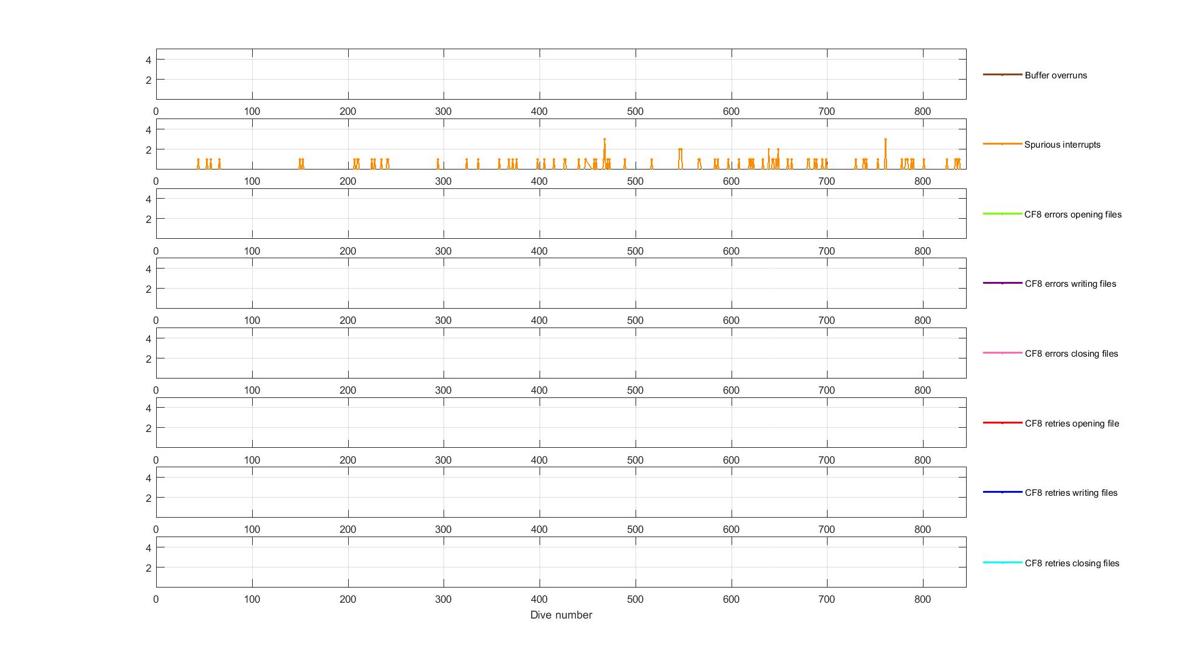Click the pink CF8 errors closing legend line

pyautogui.click(x=1002, y=353)
